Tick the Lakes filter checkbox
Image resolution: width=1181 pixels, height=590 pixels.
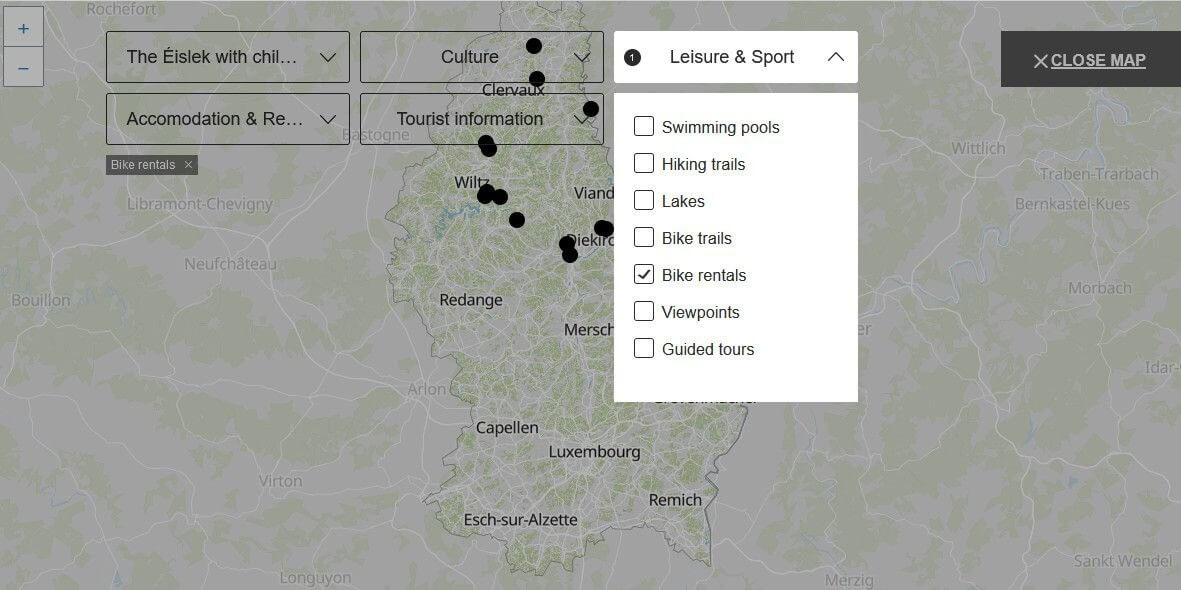click(x=644, y=201)
